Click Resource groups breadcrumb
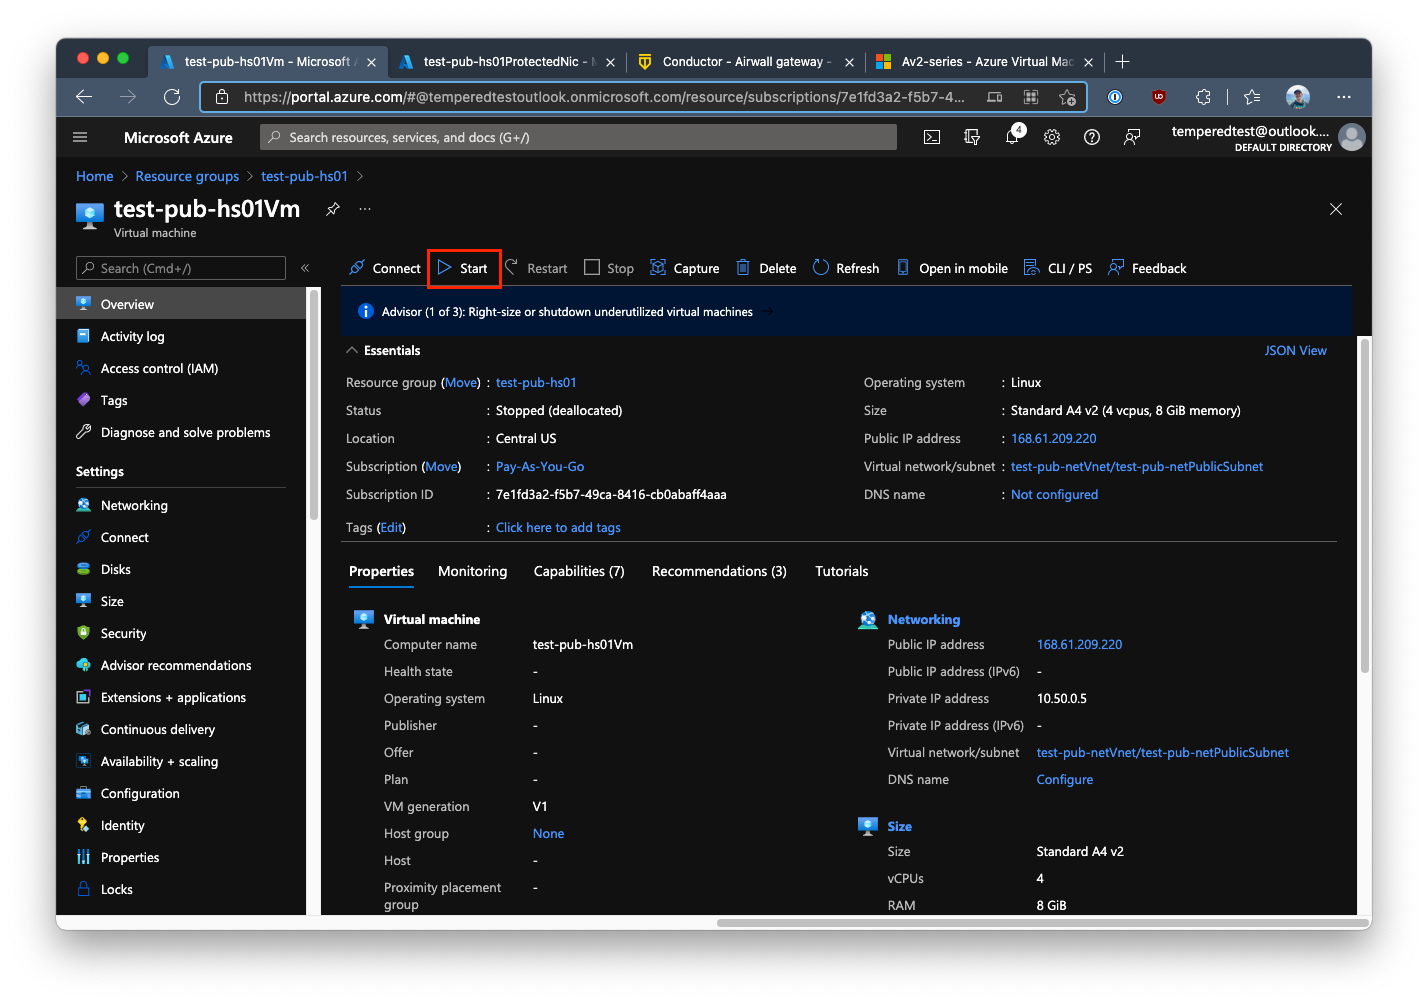Screen dimensions: 1428x1004 point(187,176)
